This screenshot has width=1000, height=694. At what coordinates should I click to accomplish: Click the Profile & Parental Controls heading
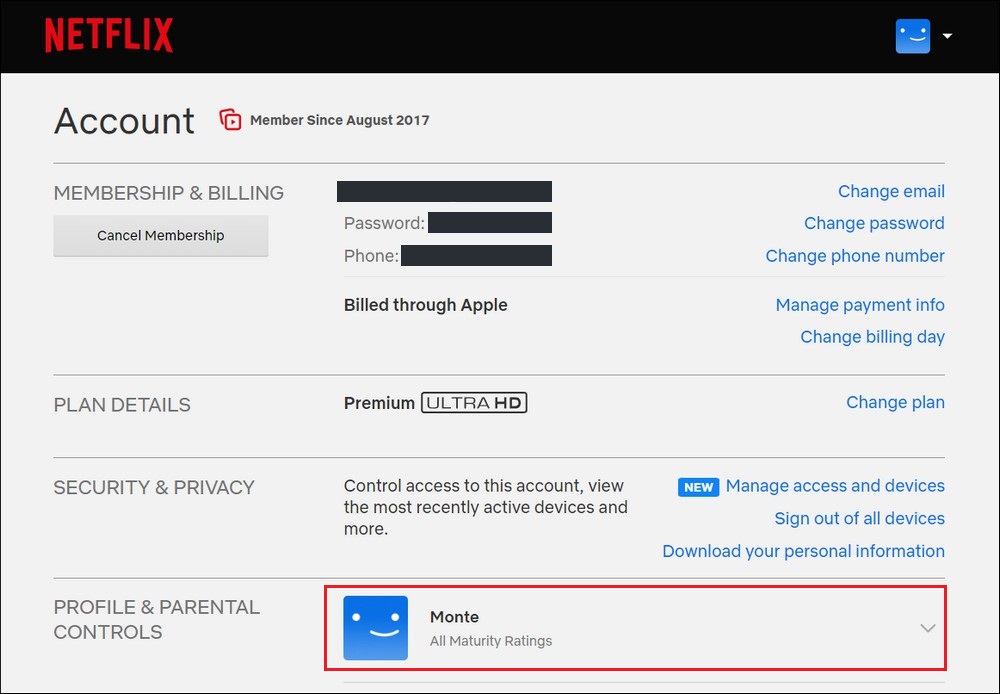(156, 619)
